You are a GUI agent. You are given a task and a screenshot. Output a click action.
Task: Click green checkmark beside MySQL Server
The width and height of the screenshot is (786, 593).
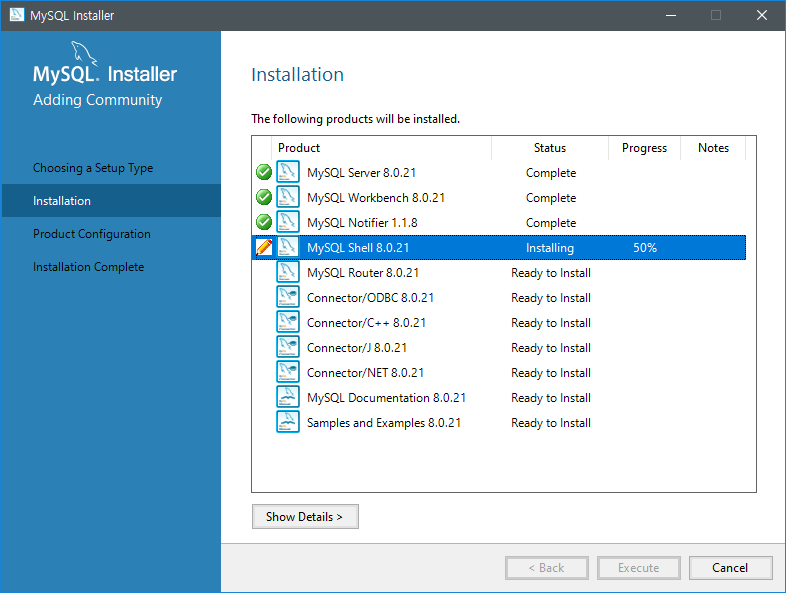(x=264, y=172)
